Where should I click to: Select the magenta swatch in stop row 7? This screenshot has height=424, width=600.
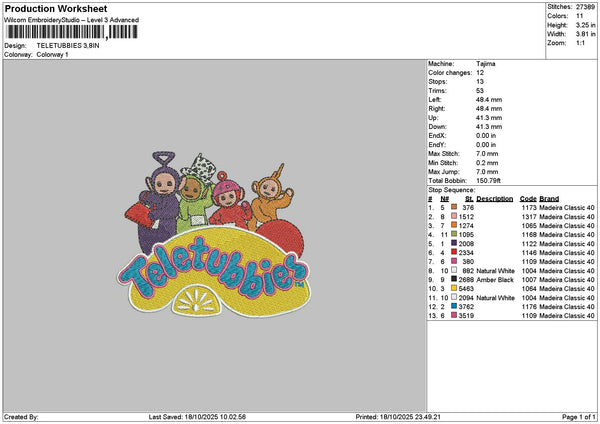[x=454, y=261]
